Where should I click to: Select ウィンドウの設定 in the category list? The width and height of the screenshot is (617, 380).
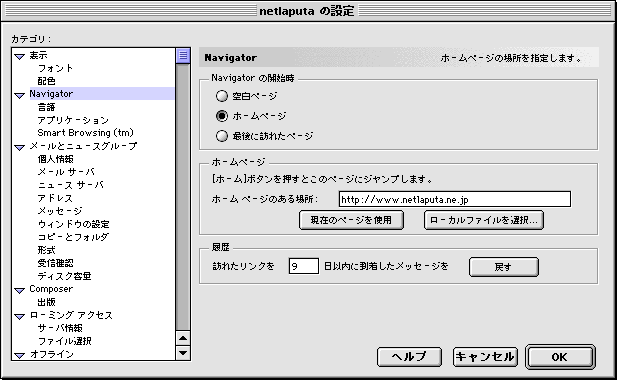[x=74, y=224]
